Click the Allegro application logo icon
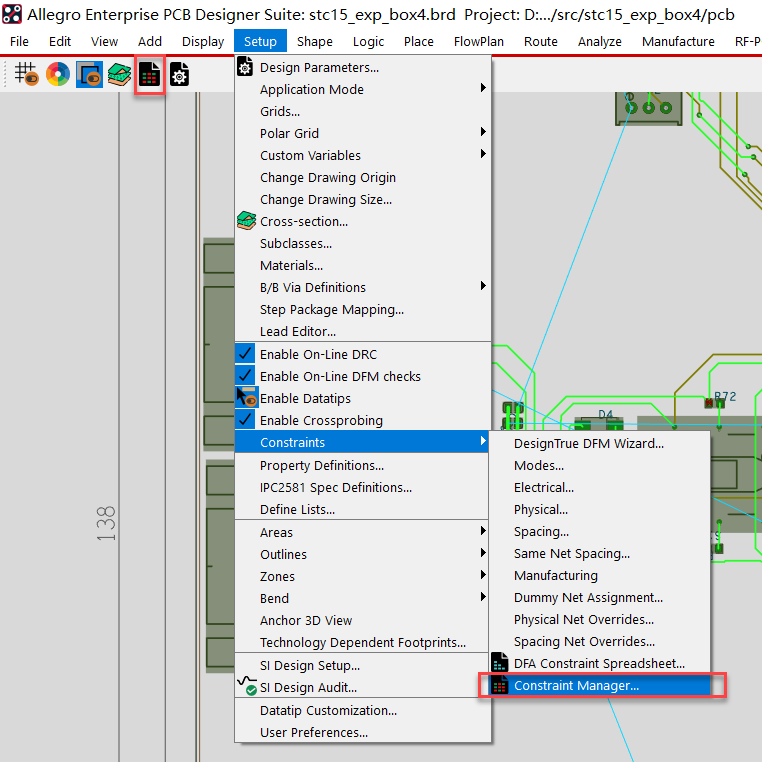Screen dimensions: 762x762 [x=12, y=14]
